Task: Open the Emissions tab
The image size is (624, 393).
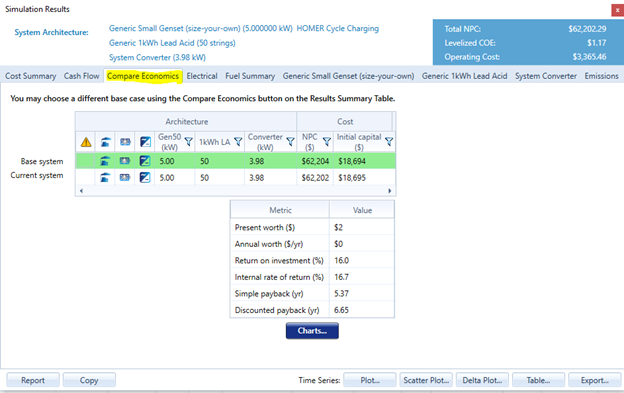Action: pyautogui.click(x=601, y=76)
